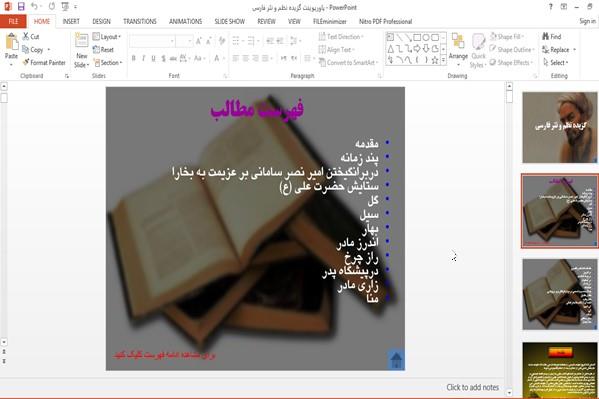Viewport: 599px width, 399px height.
Task: Select the Right Arrow block shape
Action: click(x=417, y=49)
